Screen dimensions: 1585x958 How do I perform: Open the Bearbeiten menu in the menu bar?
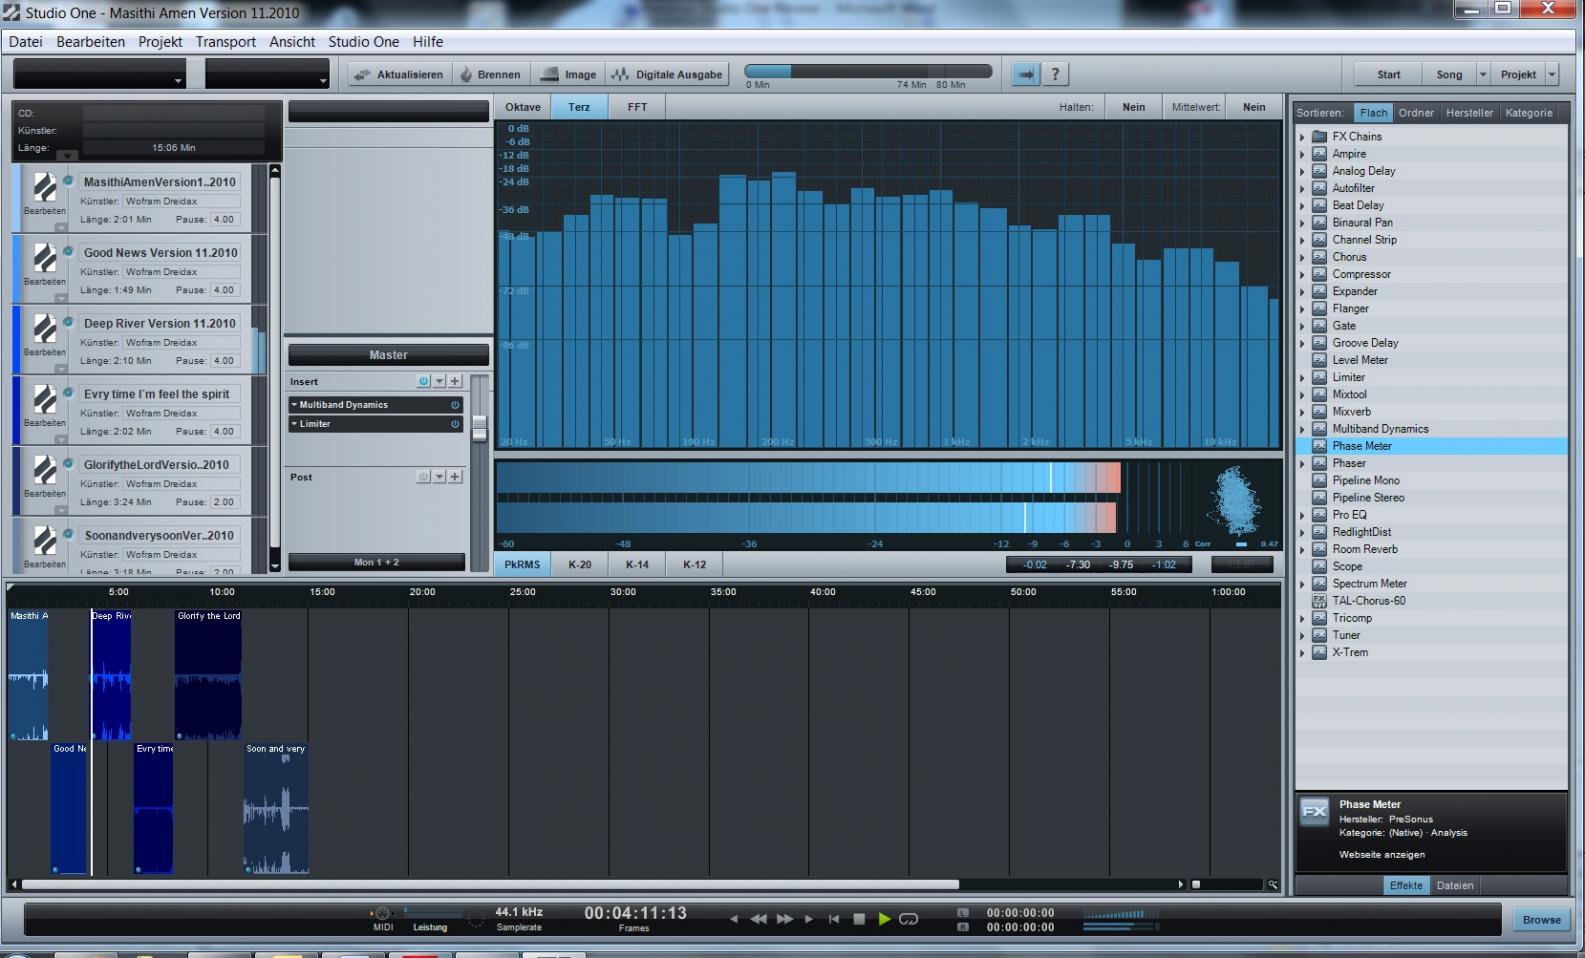tap(91, 42)
